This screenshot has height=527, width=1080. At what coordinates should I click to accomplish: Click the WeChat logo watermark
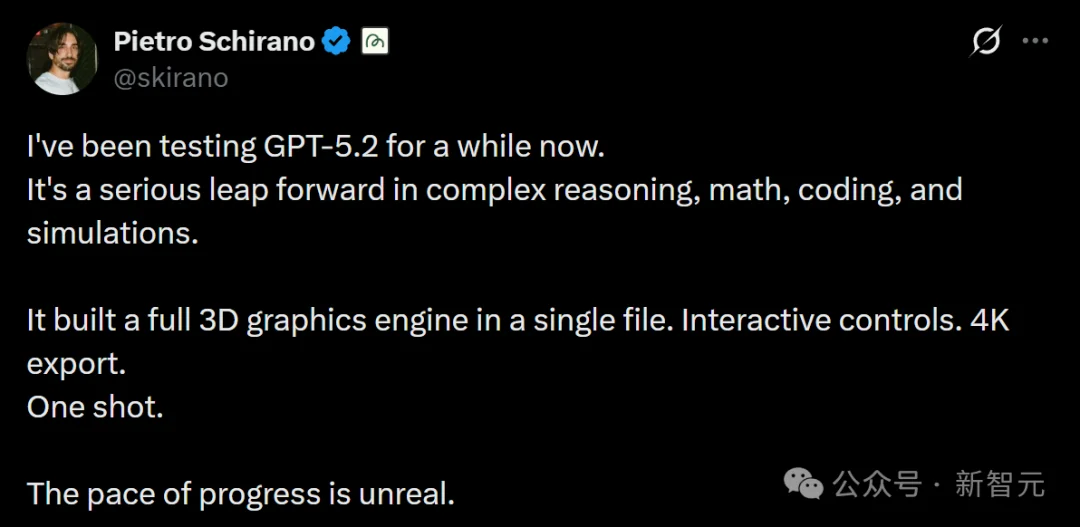click(803, 485)
